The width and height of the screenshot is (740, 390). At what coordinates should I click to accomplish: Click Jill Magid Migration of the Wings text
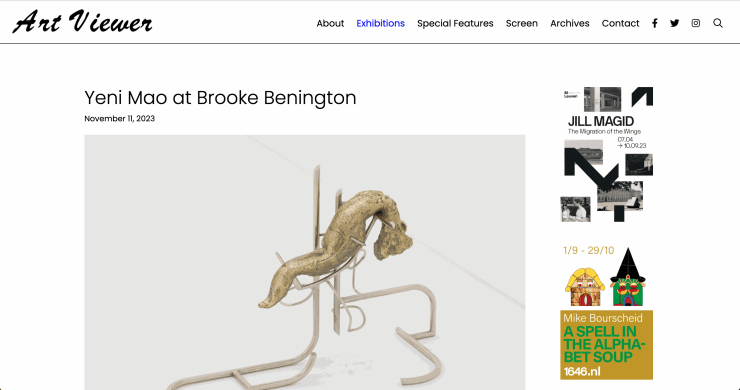click(604, 126)
